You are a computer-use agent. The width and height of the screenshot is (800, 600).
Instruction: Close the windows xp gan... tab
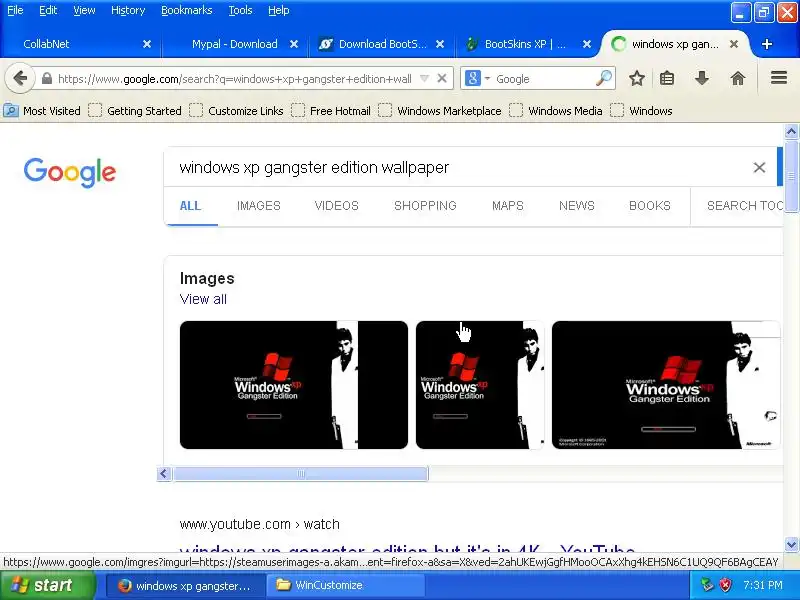pos(734,44)
